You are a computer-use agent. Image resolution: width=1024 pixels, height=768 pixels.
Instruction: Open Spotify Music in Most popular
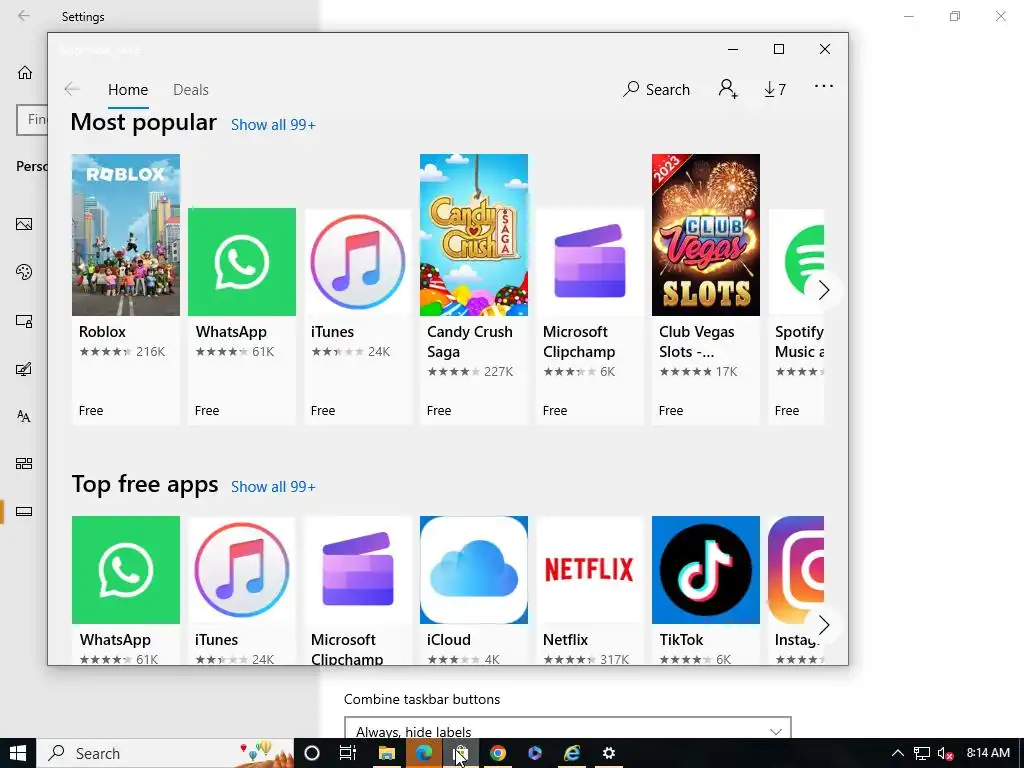(x=796, y=316)
